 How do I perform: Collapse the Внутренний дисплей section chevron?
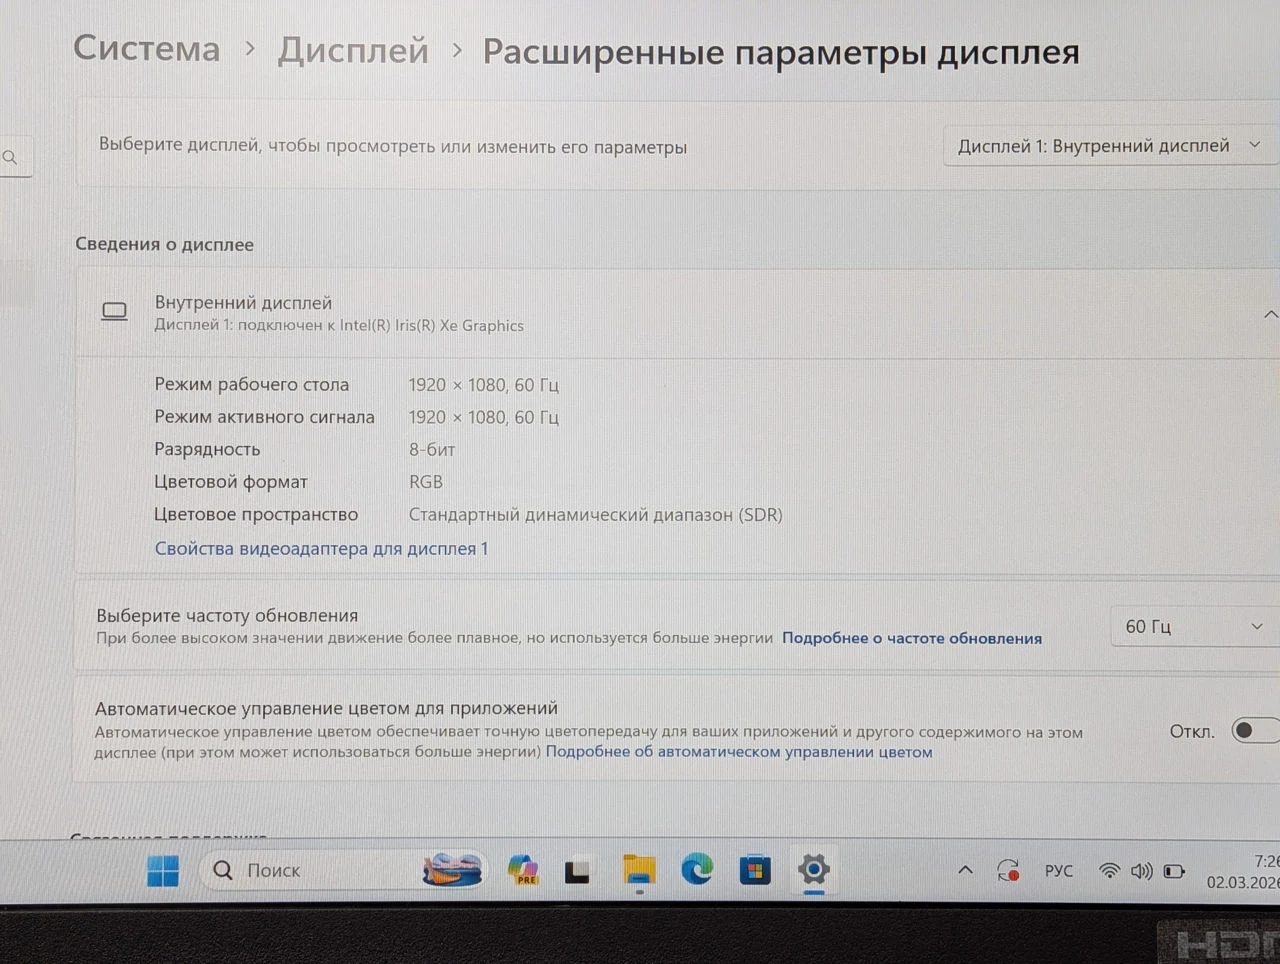coord(1270,314)
